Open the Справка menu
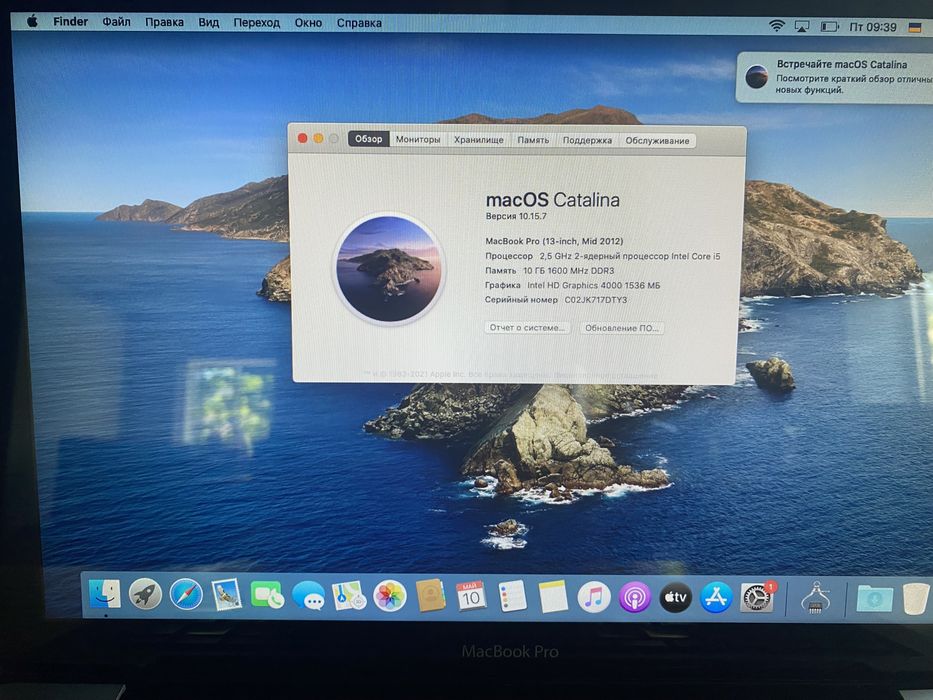 pyautogui.click(x=359, y=23)
